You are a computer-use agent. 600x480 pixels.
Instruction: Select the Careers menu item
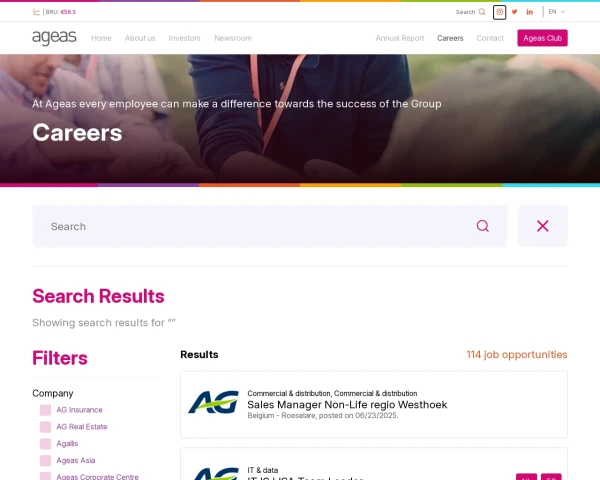[450, 38]
